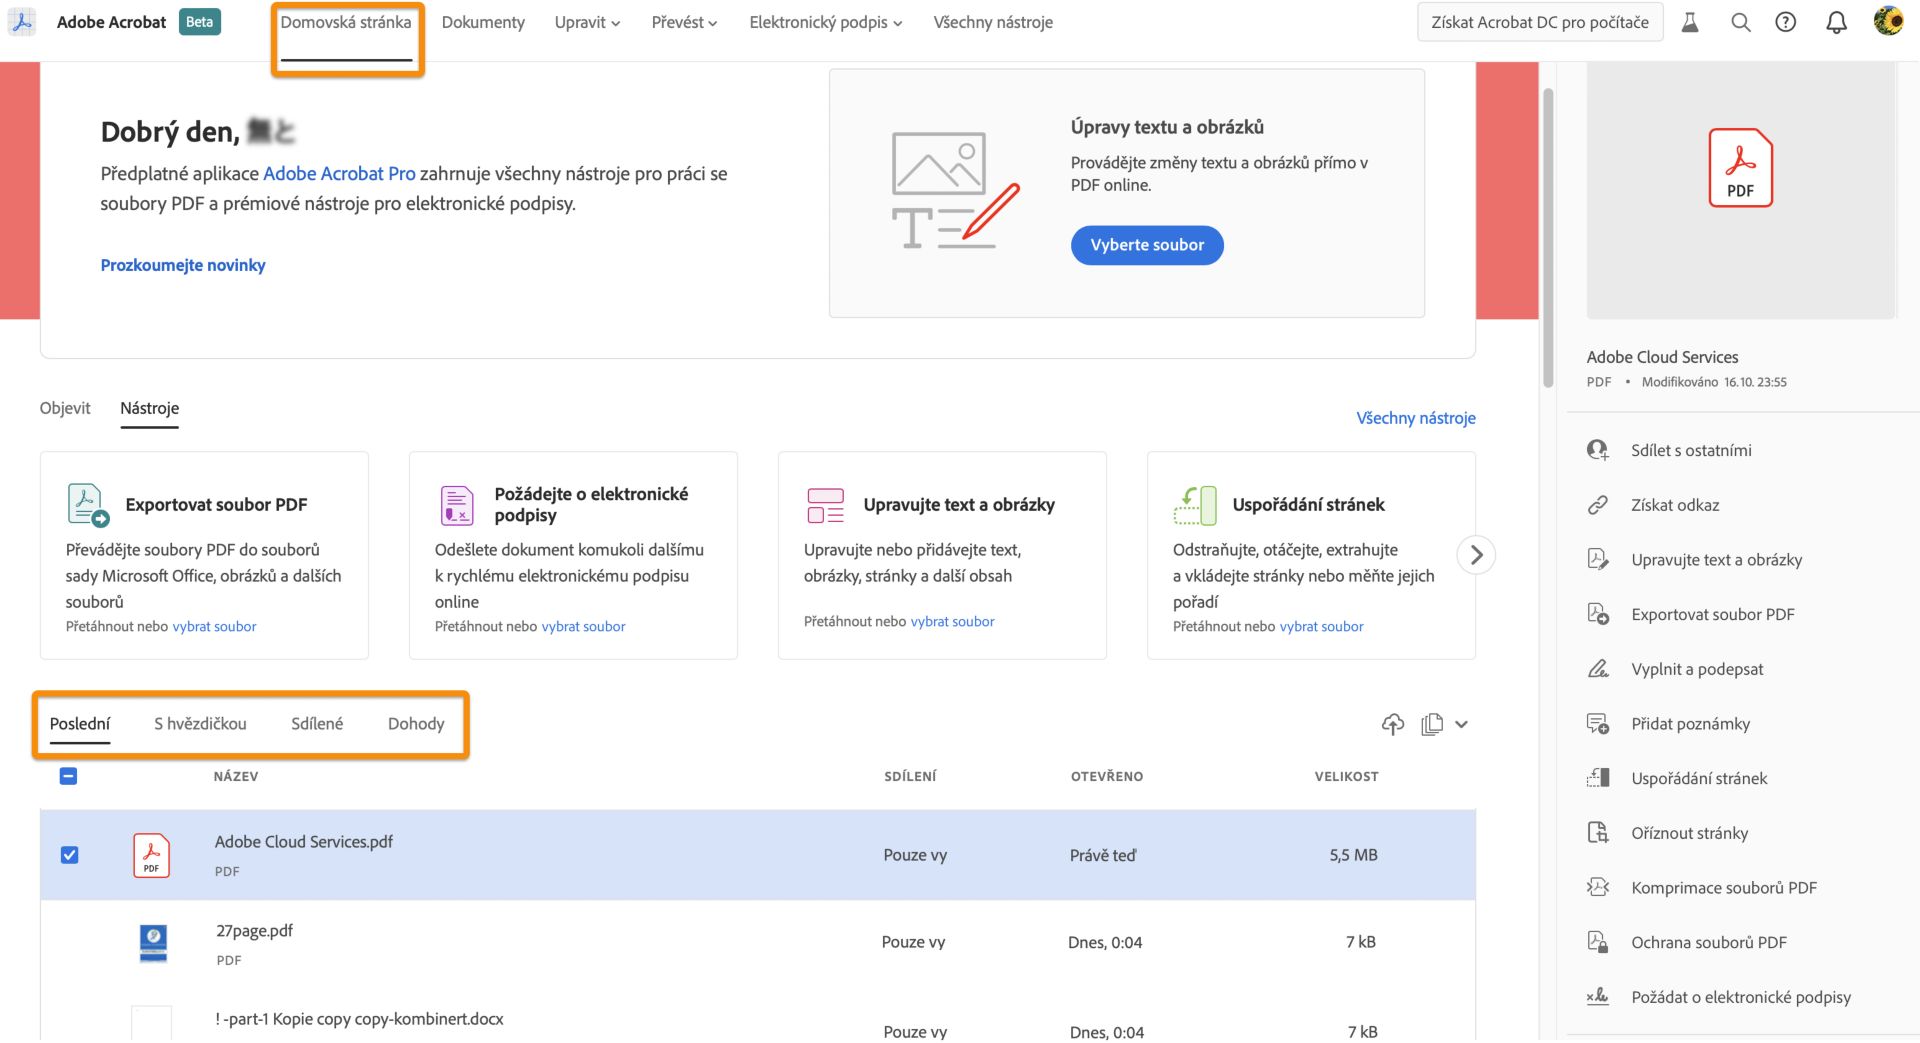This screenshot has height=1043, width=1920.
Task: Click the Vyberte soubor button
Action: point(1147,245)
